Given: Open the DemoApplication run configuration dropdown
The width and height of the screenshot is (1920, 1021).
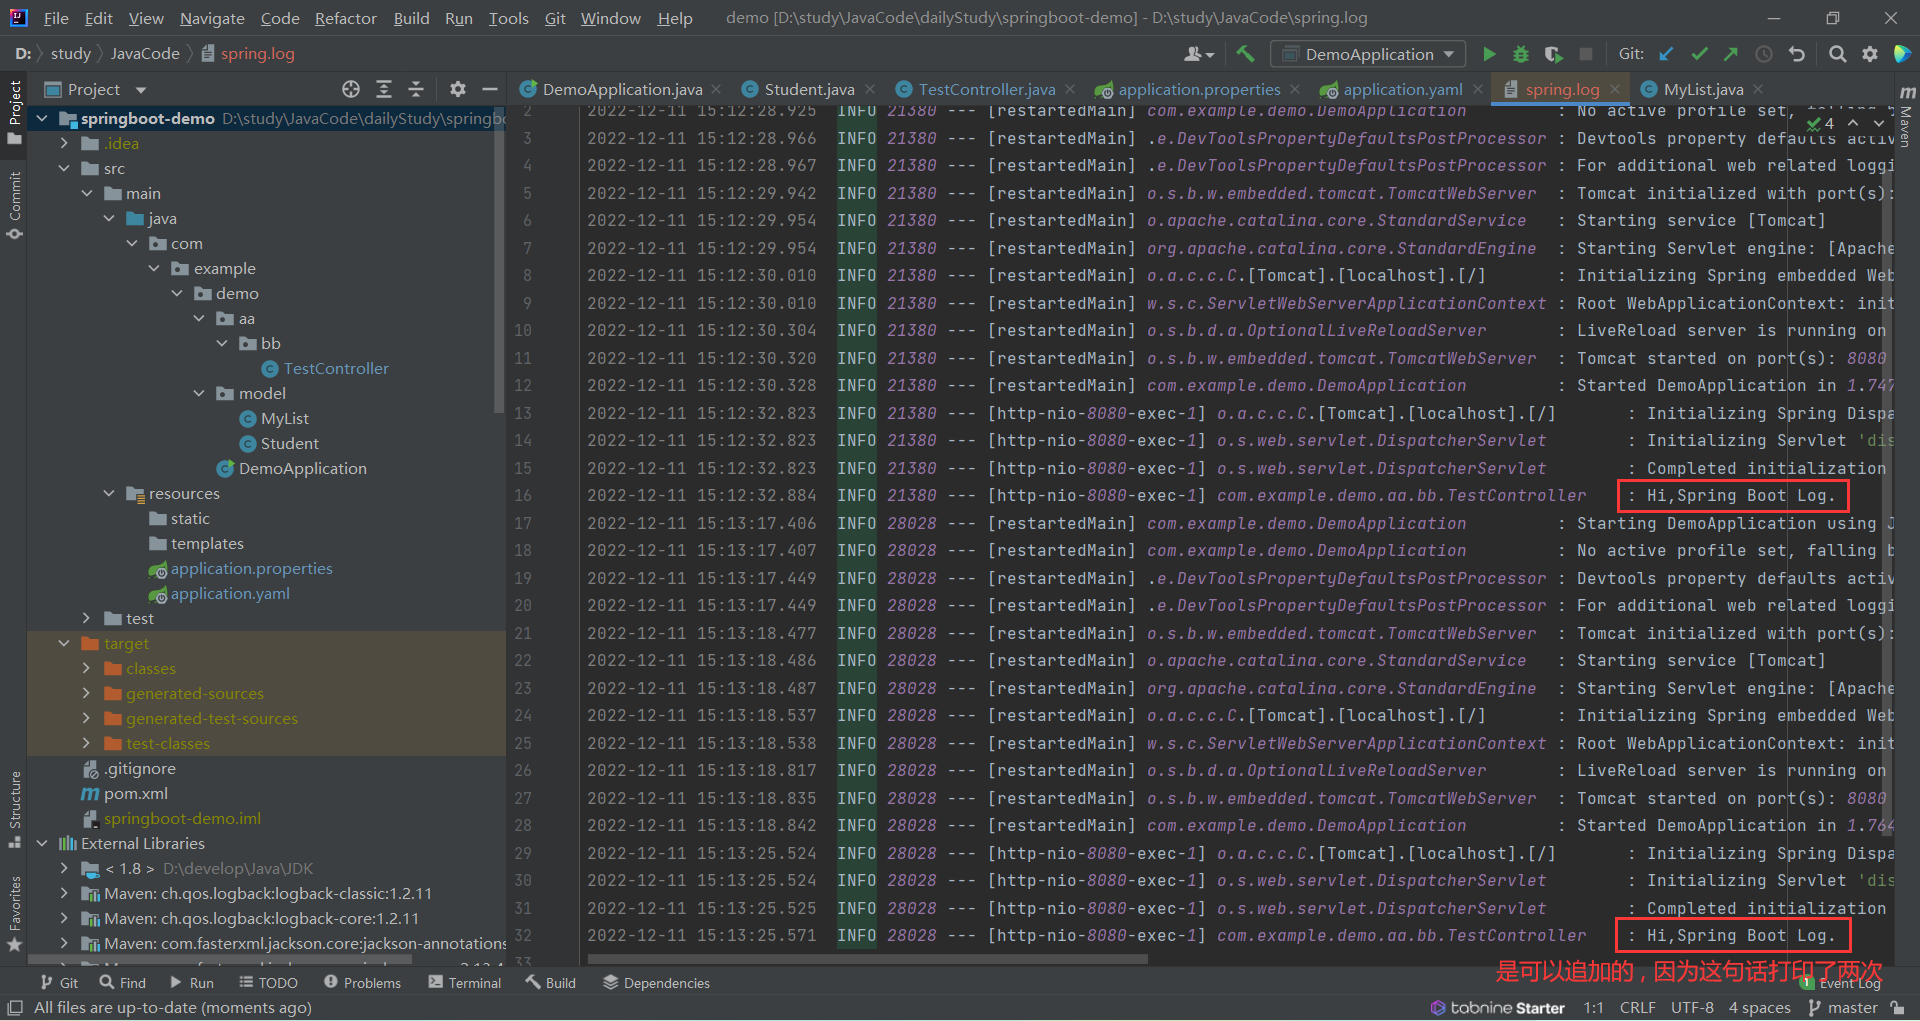Looking at the screenshot, I should click(1368, 54).
